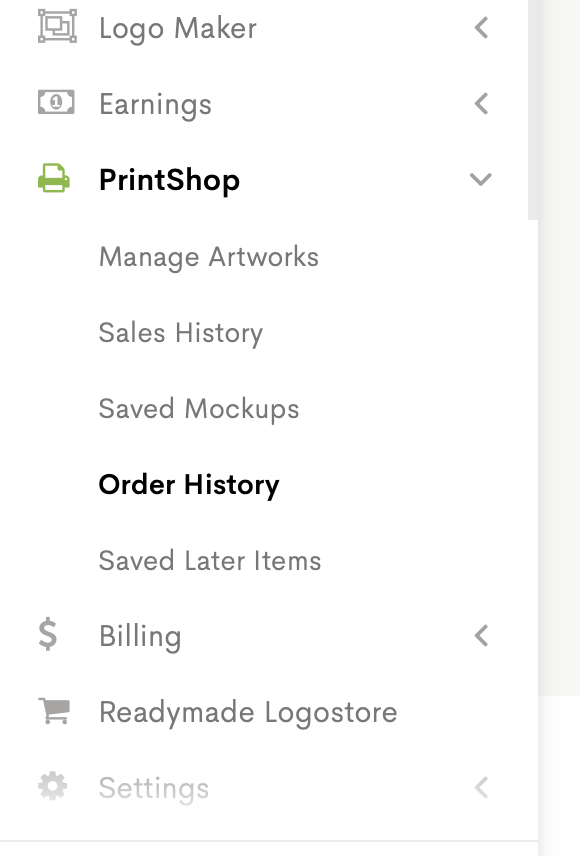Open Saved Later Items
The width and height of the screenshot is (580, 856).
210,561
